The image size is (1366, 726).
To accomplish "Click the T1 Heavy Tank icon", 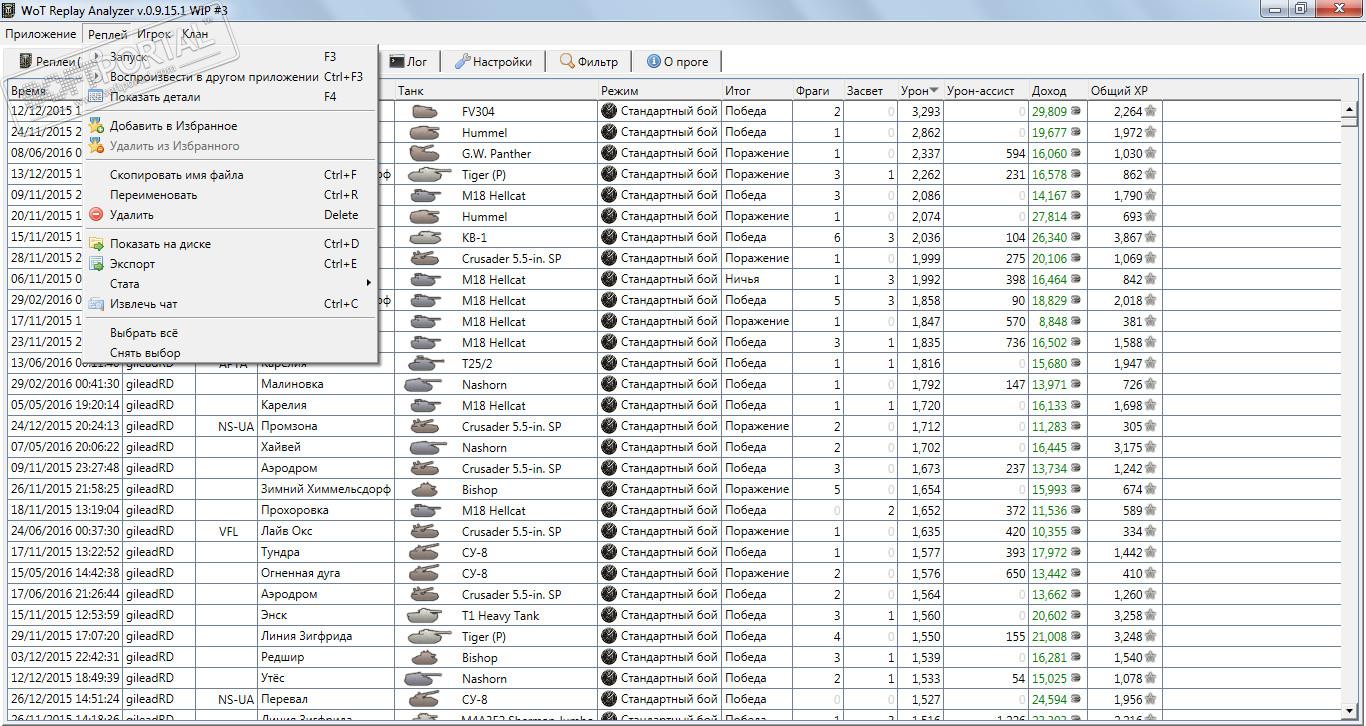I will [426, 616].
